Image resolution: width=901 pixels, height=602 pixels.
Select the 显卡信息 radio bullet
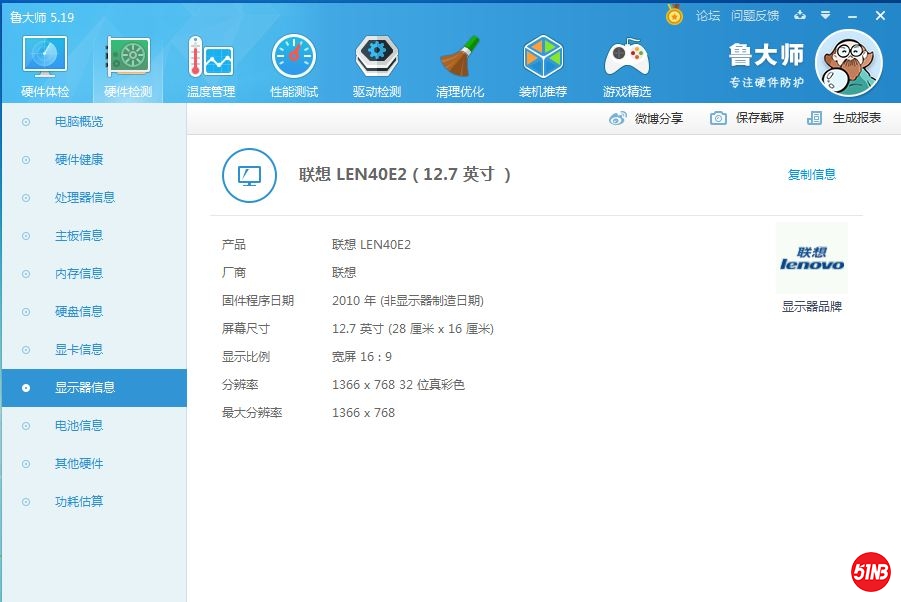(x=28, y=350)
